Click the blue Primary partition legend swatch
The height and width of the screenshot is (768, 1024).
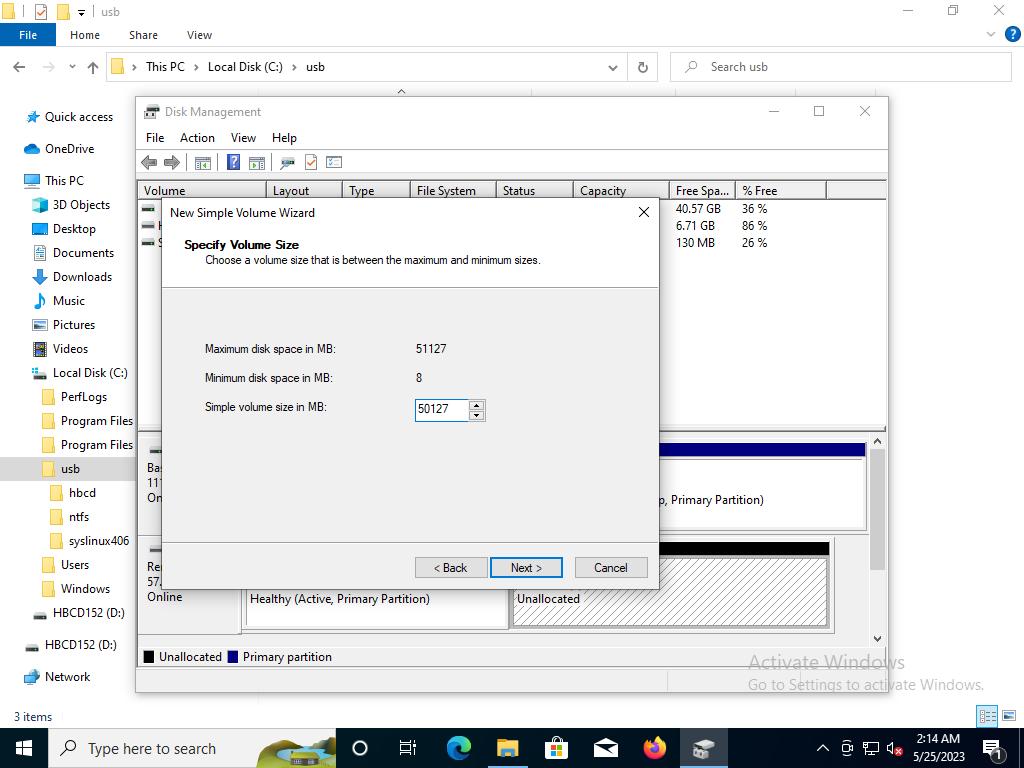233,657
